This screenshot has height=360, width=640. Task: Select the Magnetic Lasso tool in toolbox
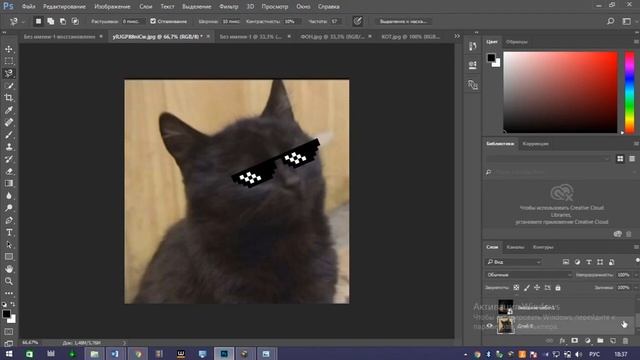9,73
